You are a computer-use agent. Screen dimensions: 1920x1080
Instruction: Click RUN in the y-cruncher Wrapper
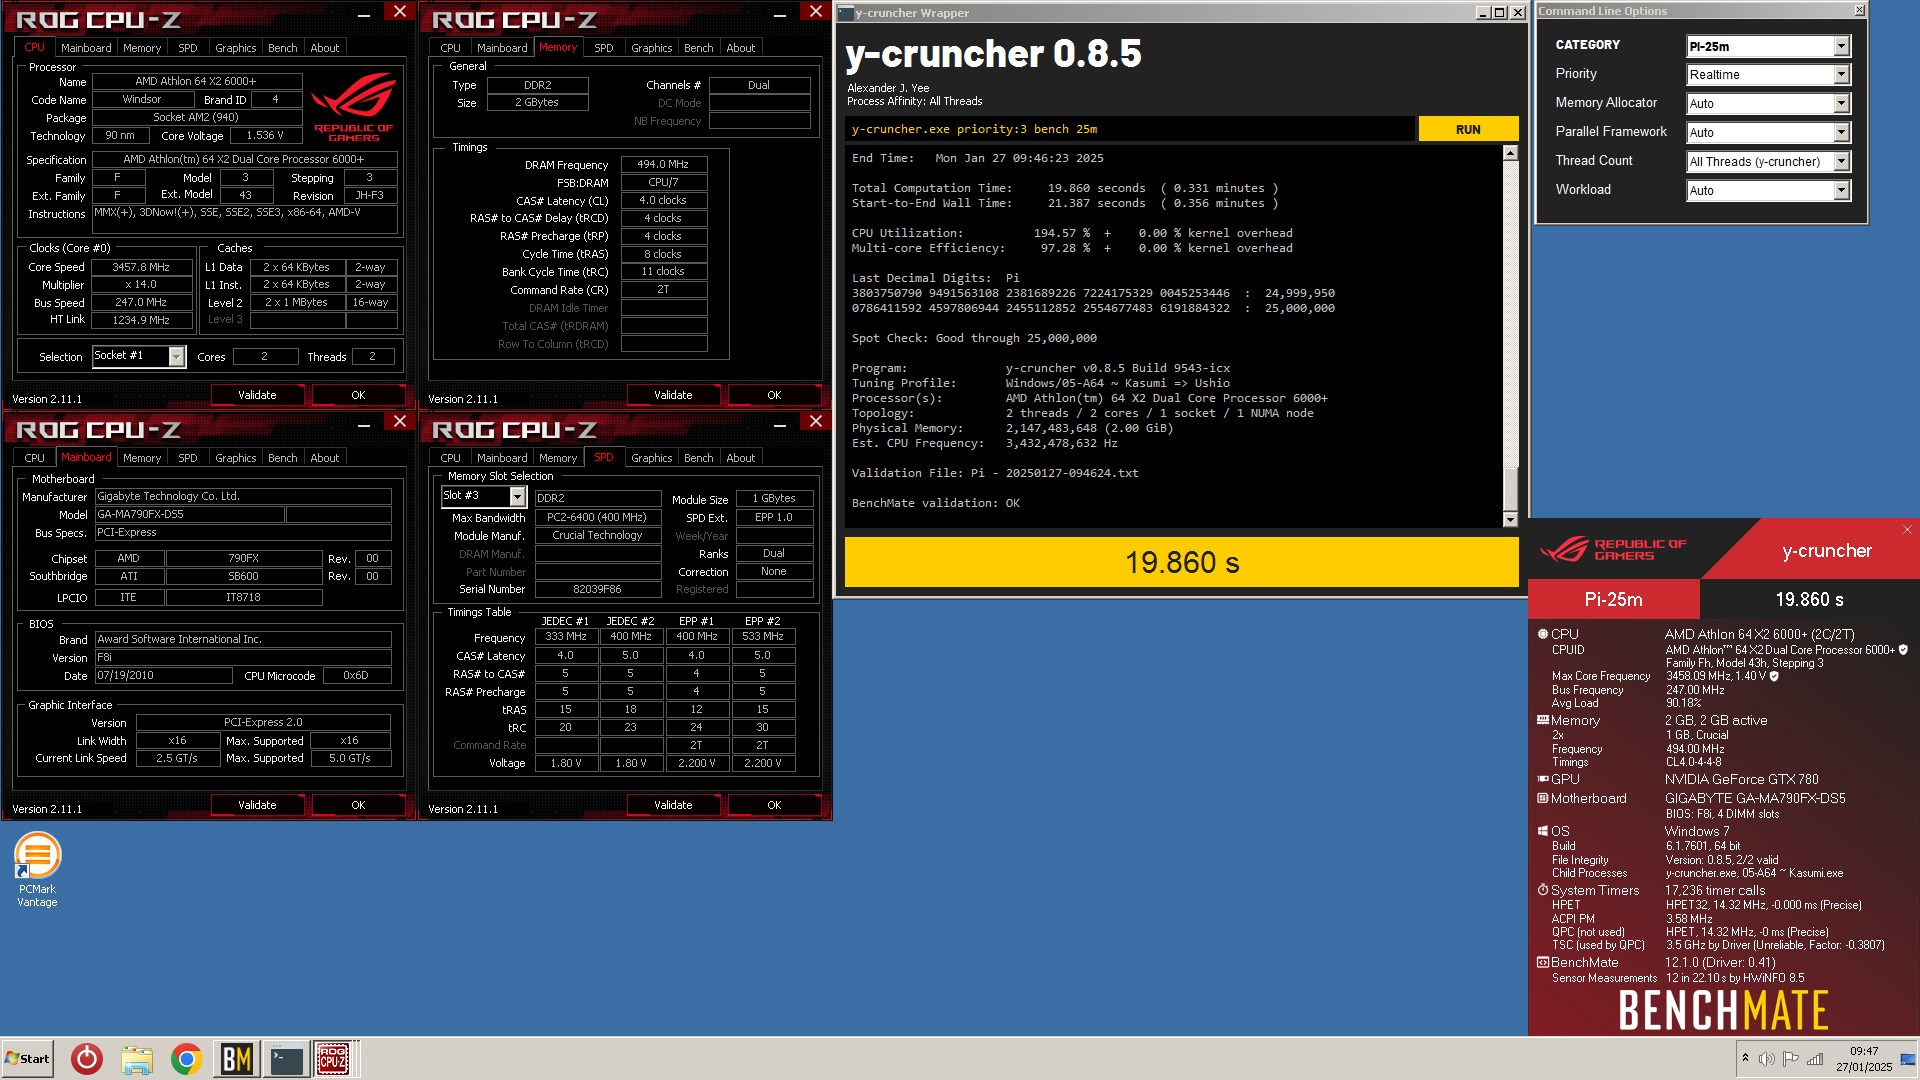tap(1468, 129)
